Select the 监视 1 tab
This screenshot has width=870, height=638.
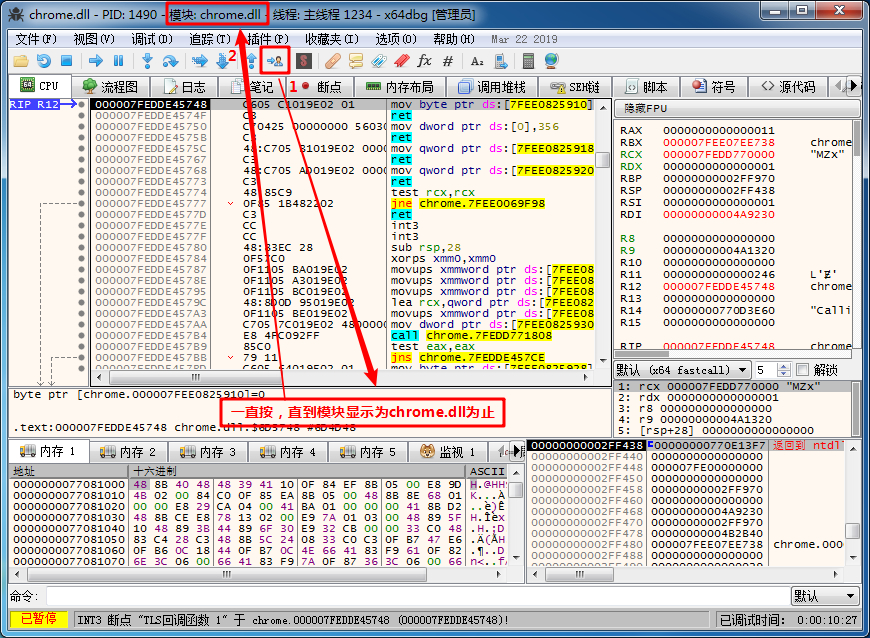447,452
